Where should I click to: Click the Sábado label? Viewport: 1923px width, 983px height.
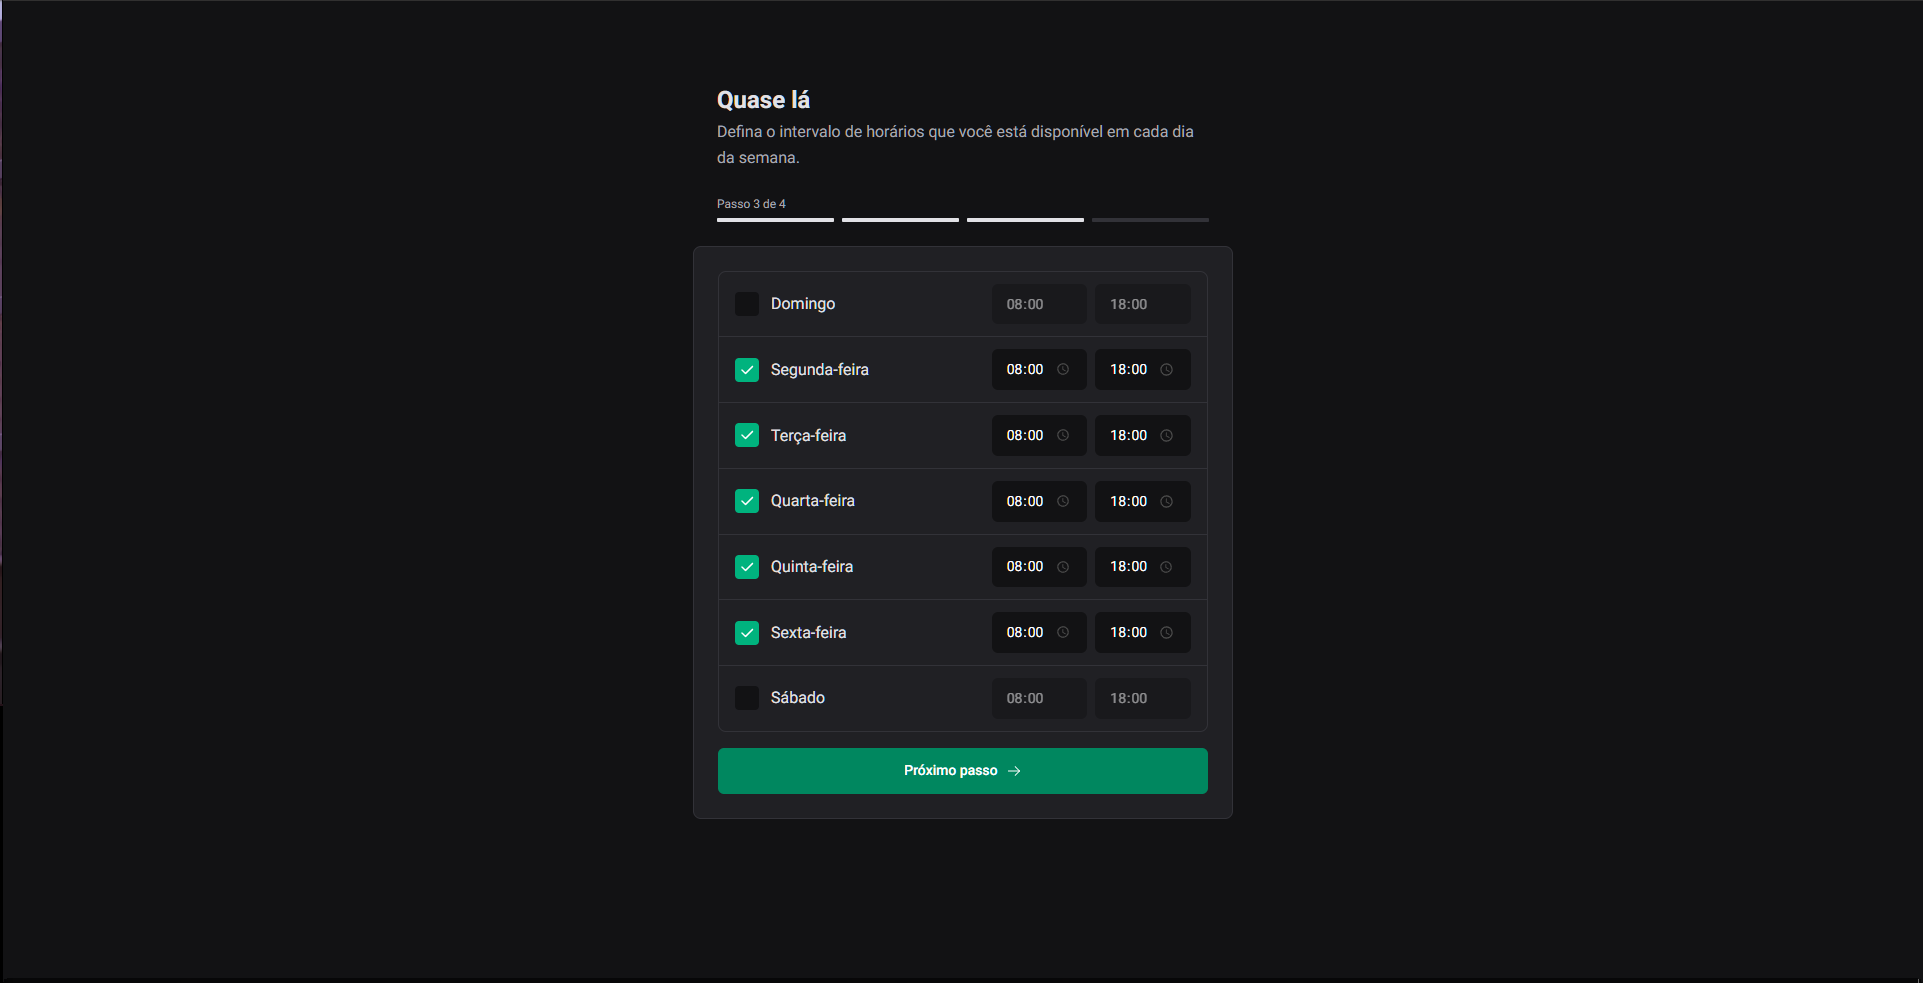point(798,698)
